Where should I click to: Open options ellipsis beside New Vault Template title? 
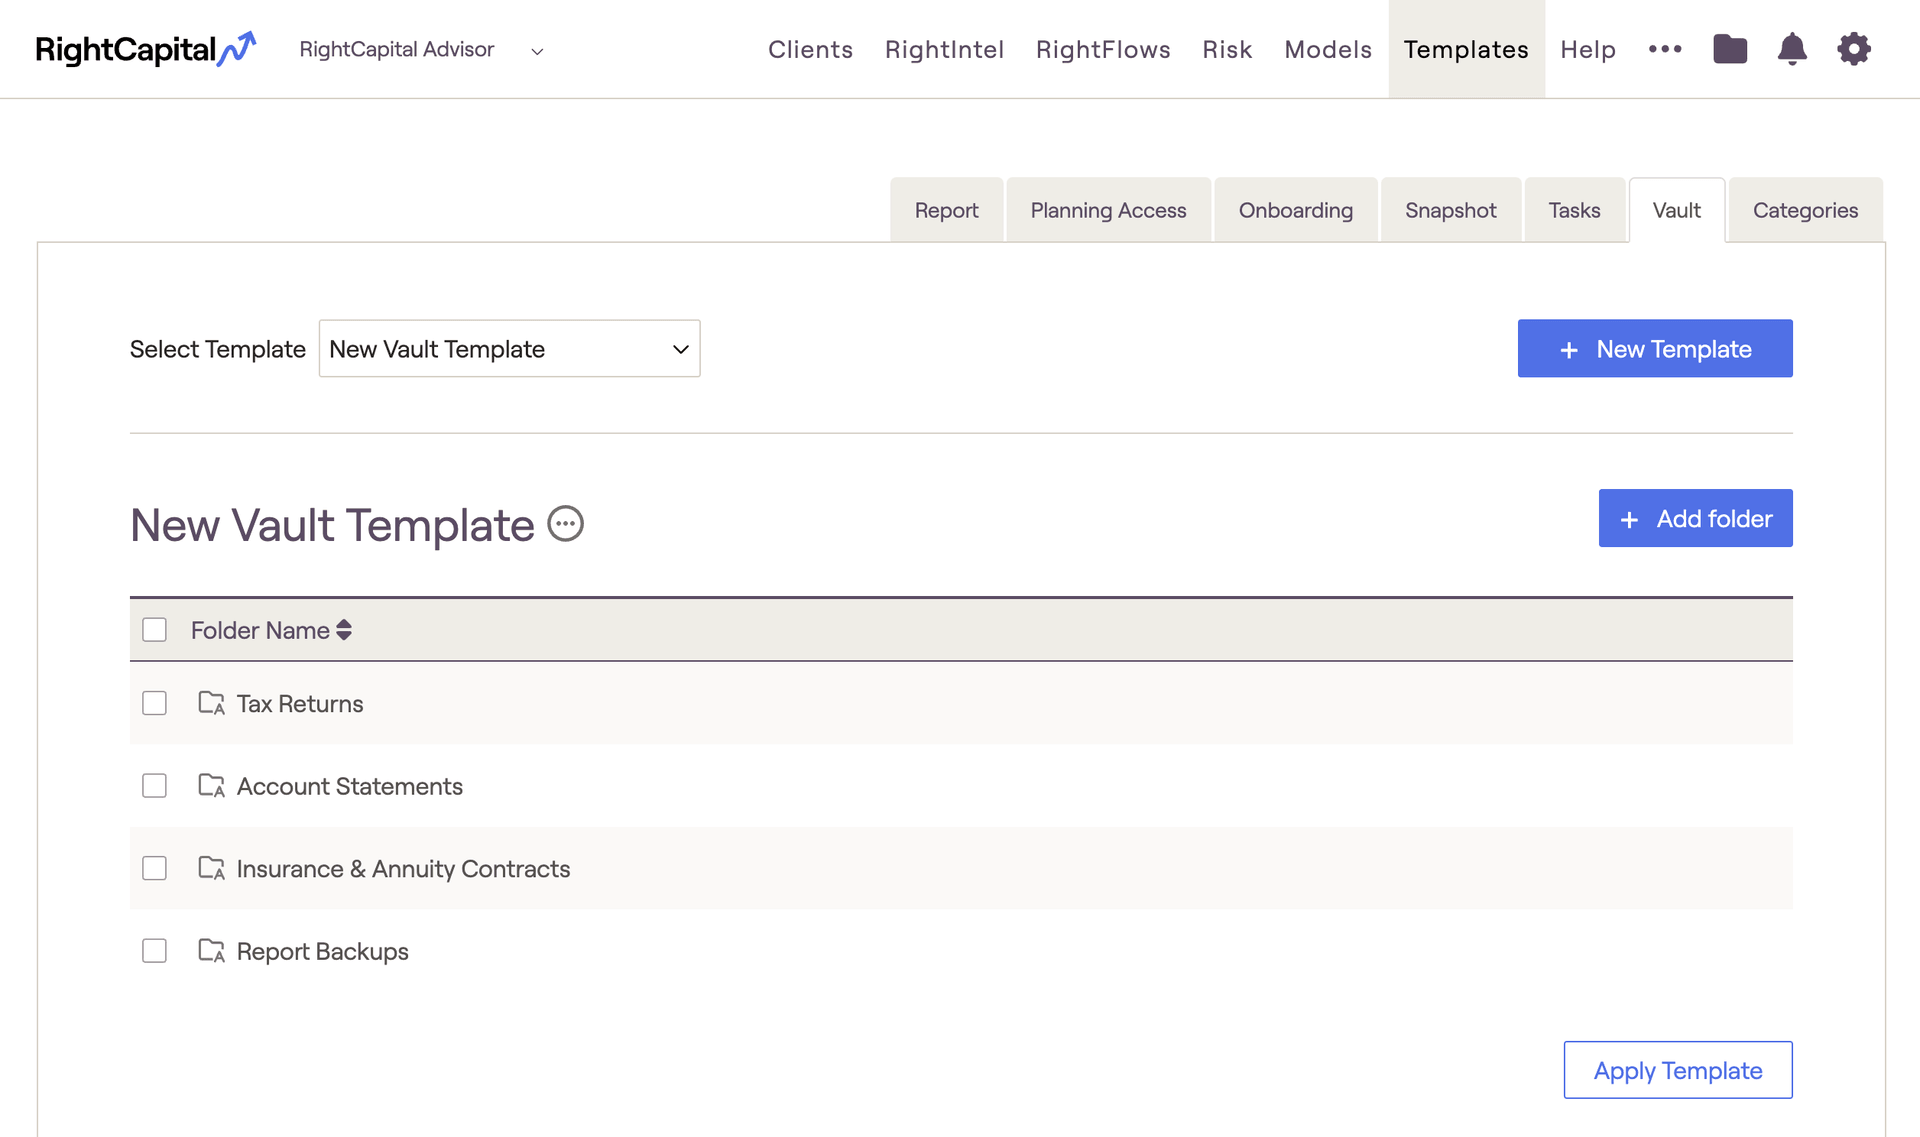(x=566, y=524)
